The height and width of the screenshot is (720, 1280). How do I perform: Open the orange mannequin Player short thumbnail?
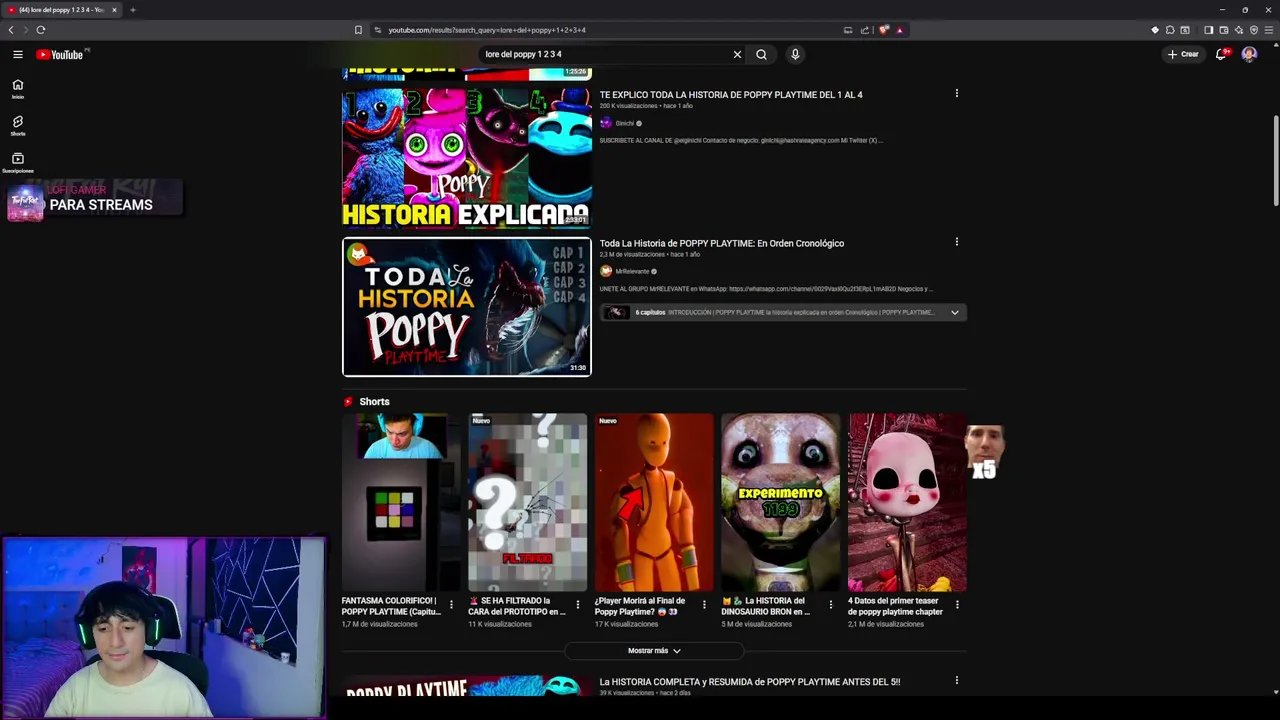(x=654, y=502)
